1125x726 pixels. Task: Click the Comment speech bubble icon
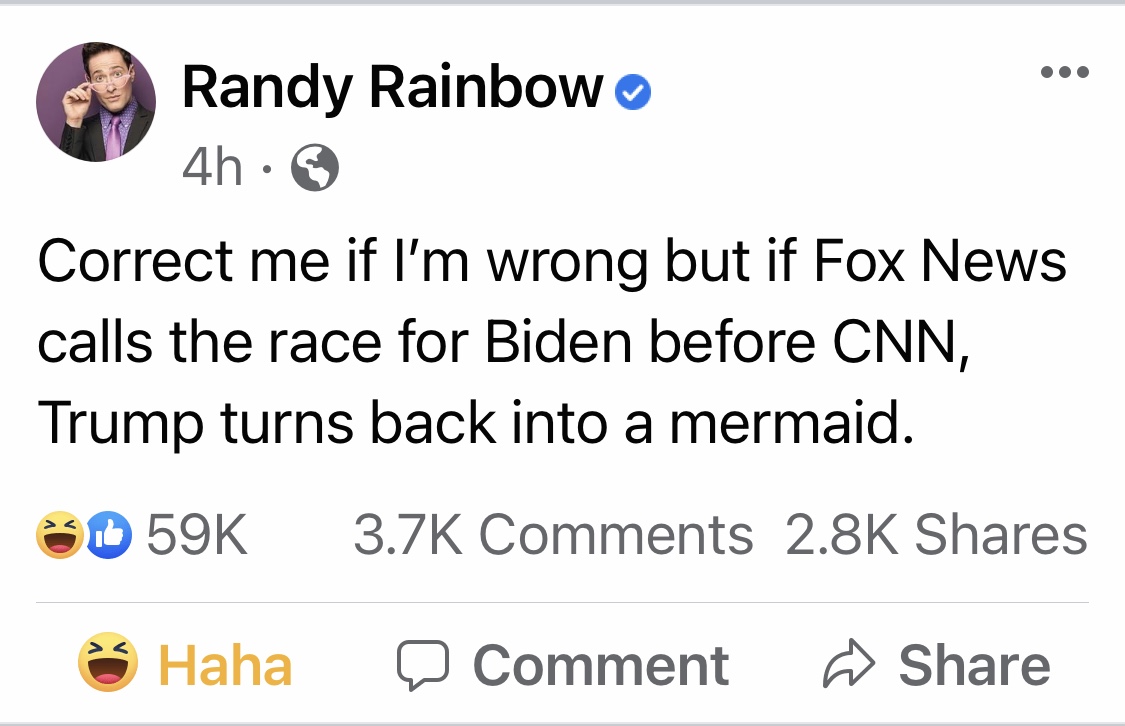[x=424, y=666]
